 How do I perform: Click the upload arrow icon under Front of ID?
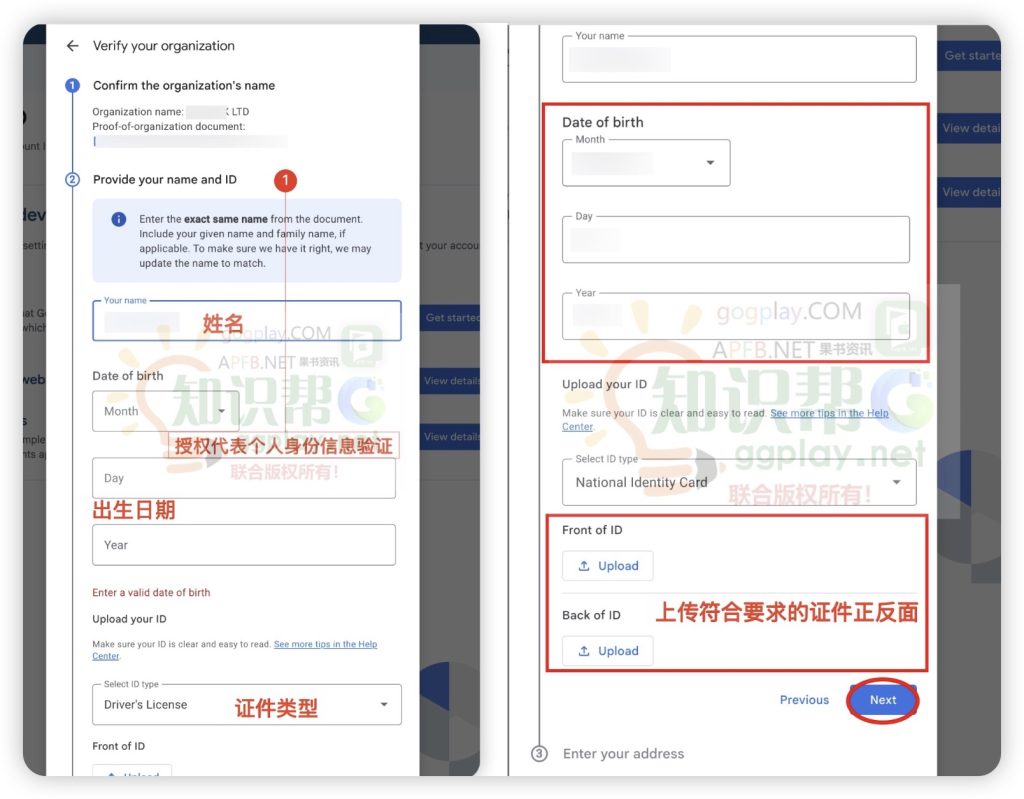584,566
